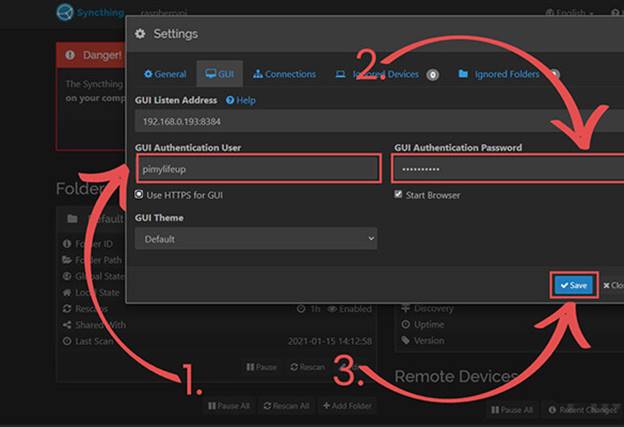Click the Danger! warning icon

(70, 55)
